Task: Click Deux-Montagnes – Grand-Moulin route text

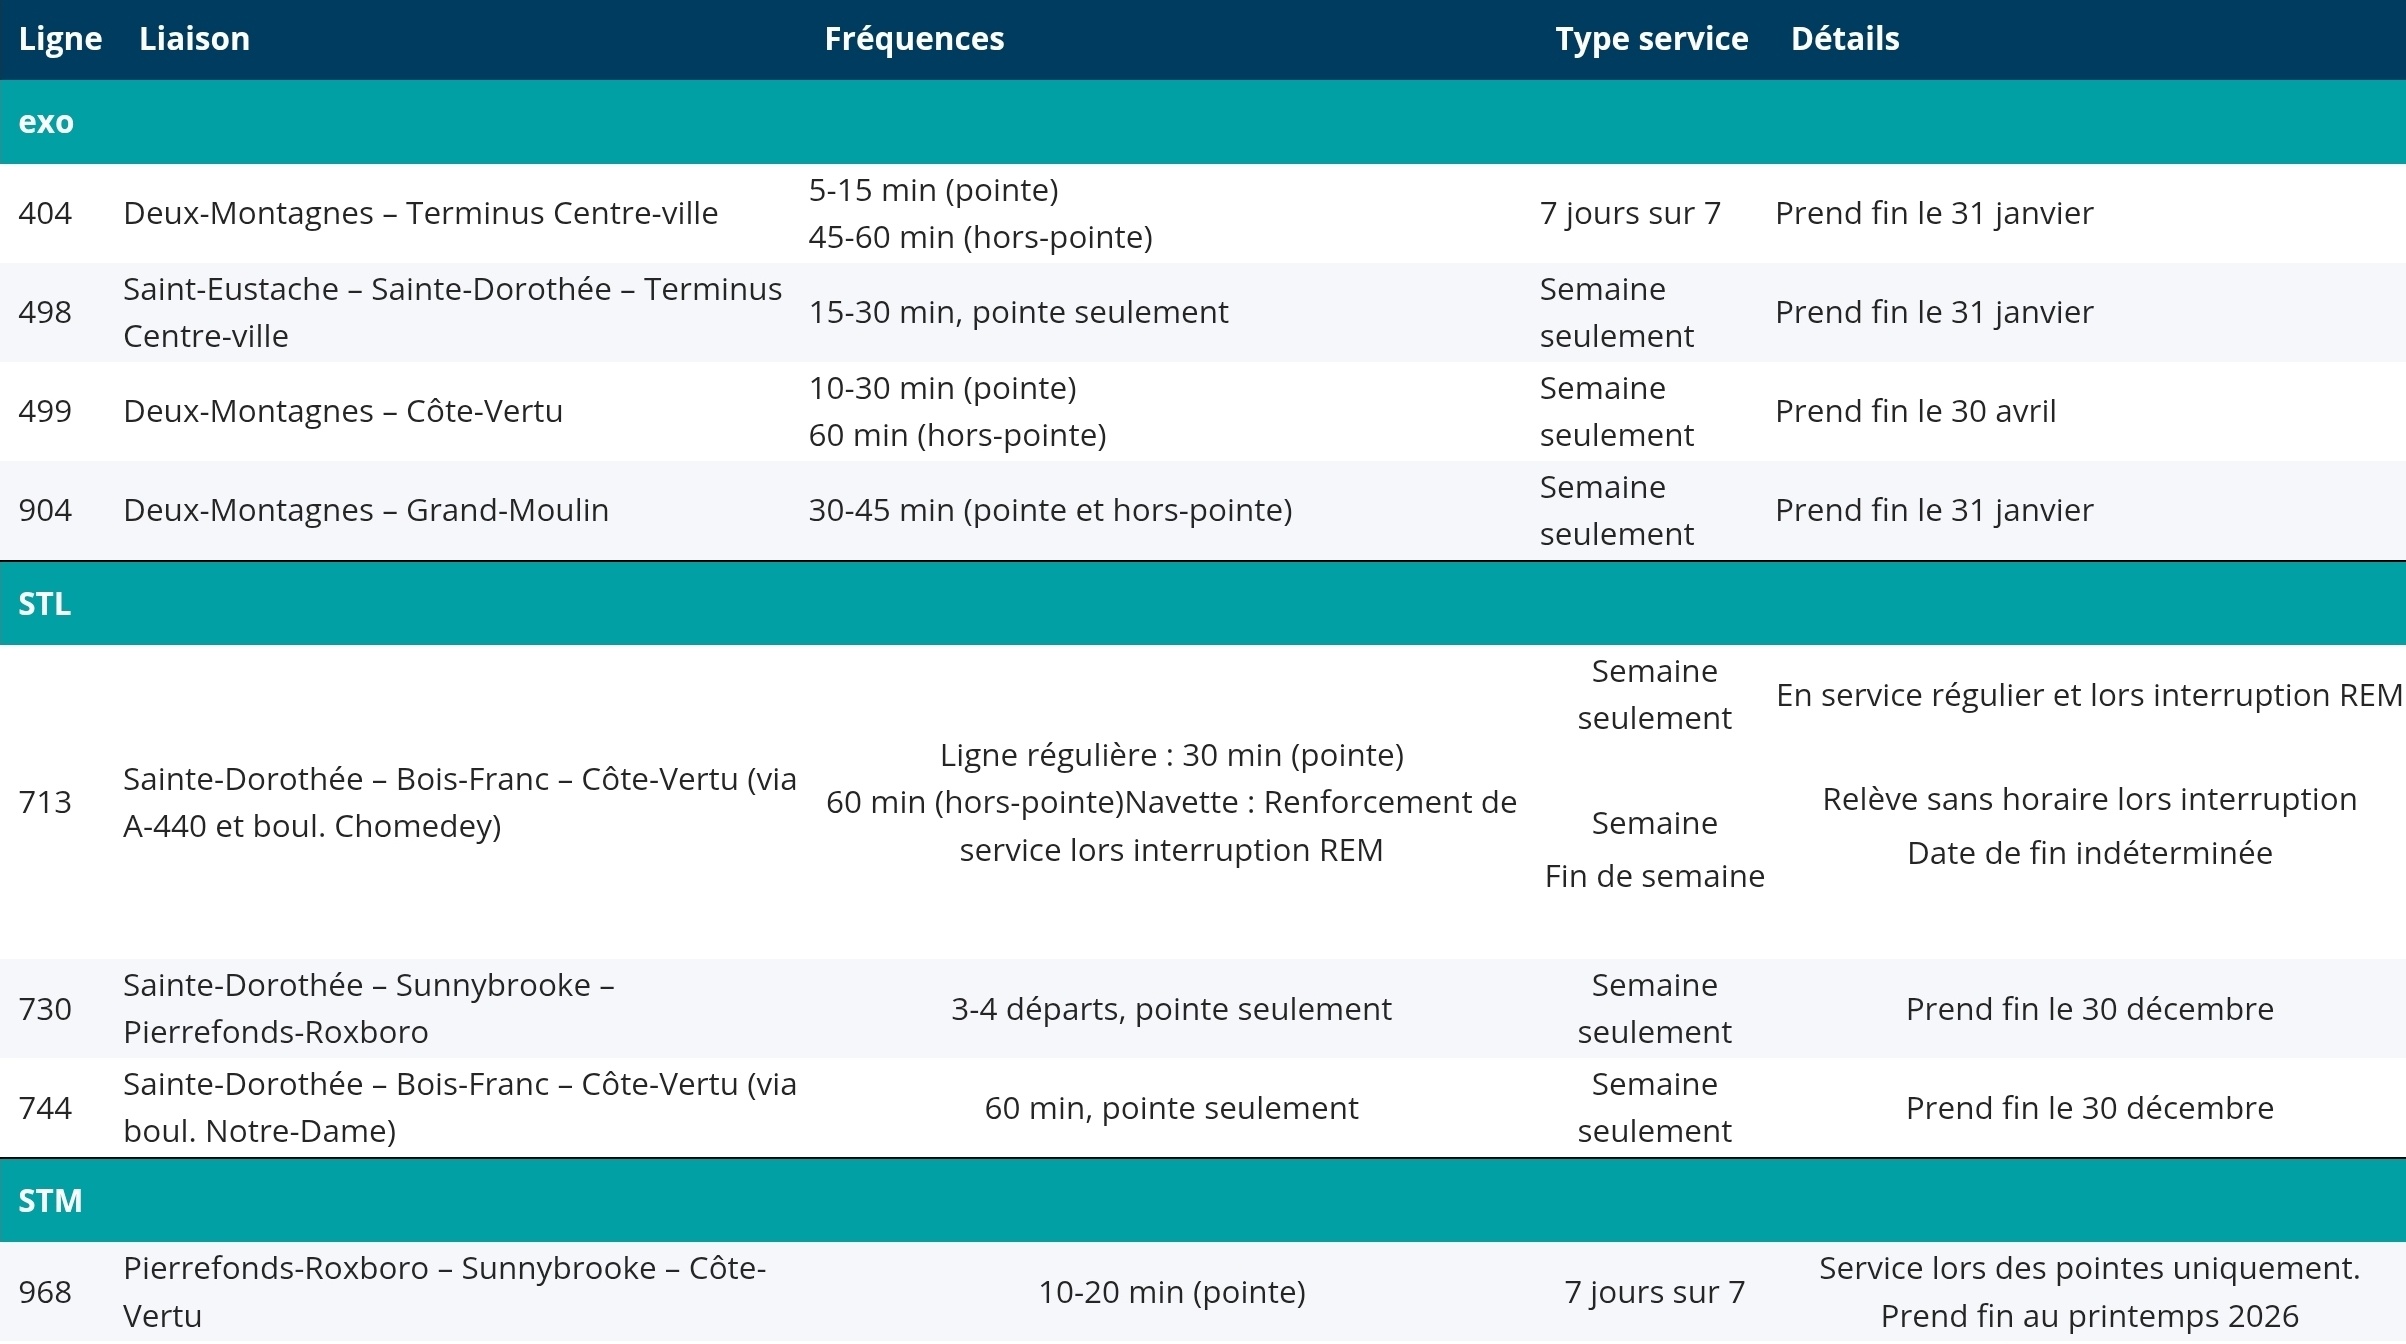Action: pos(366,510)
